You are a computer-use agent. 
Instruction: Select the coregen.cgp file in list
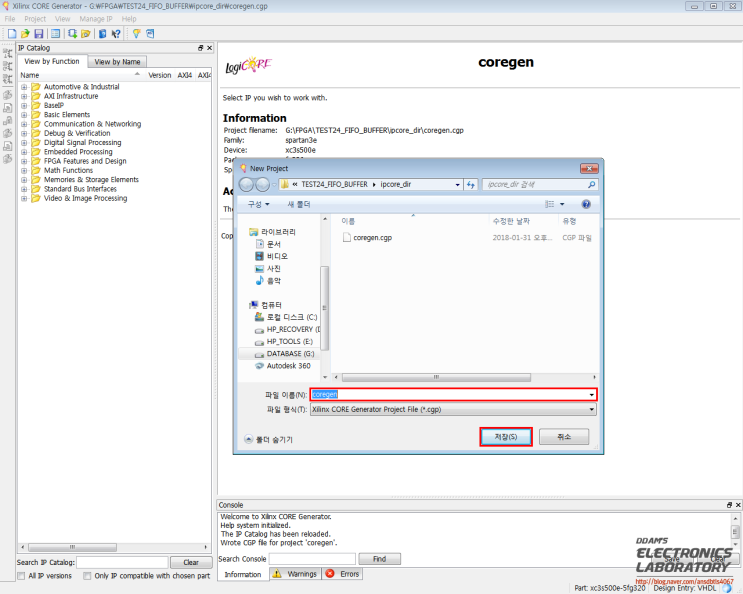pyautogui.click(x=372, y=238)
